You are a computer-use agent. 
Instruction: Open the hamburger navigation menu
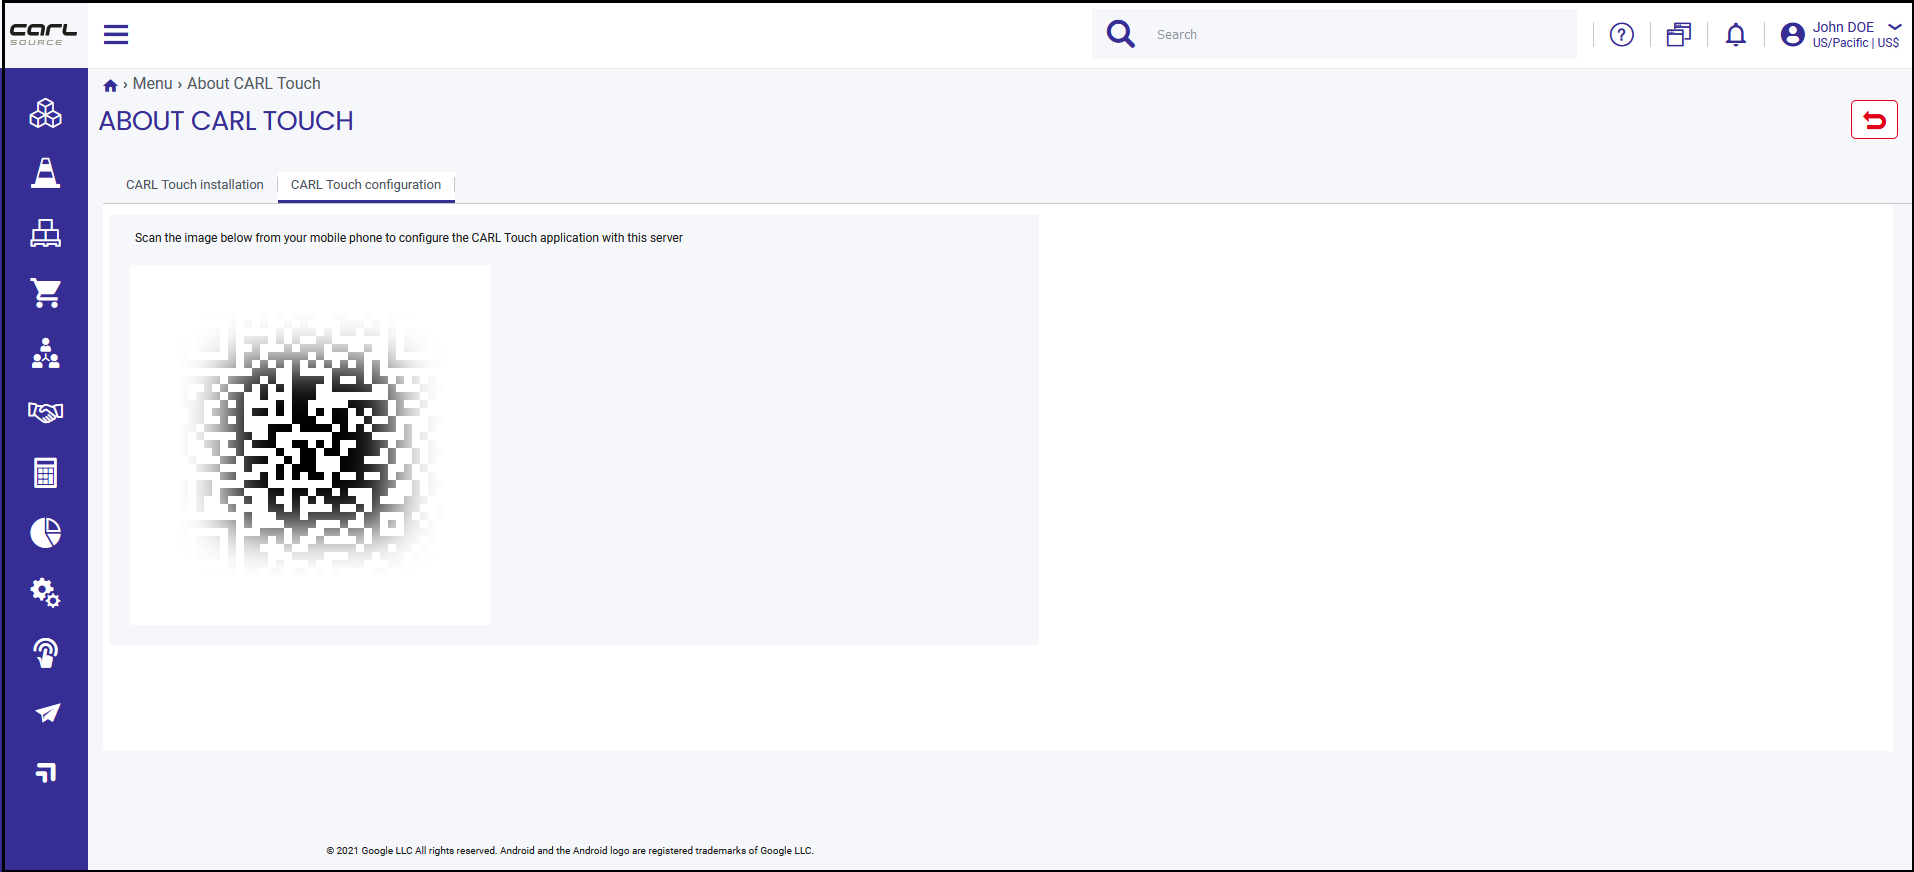point(116,35)
